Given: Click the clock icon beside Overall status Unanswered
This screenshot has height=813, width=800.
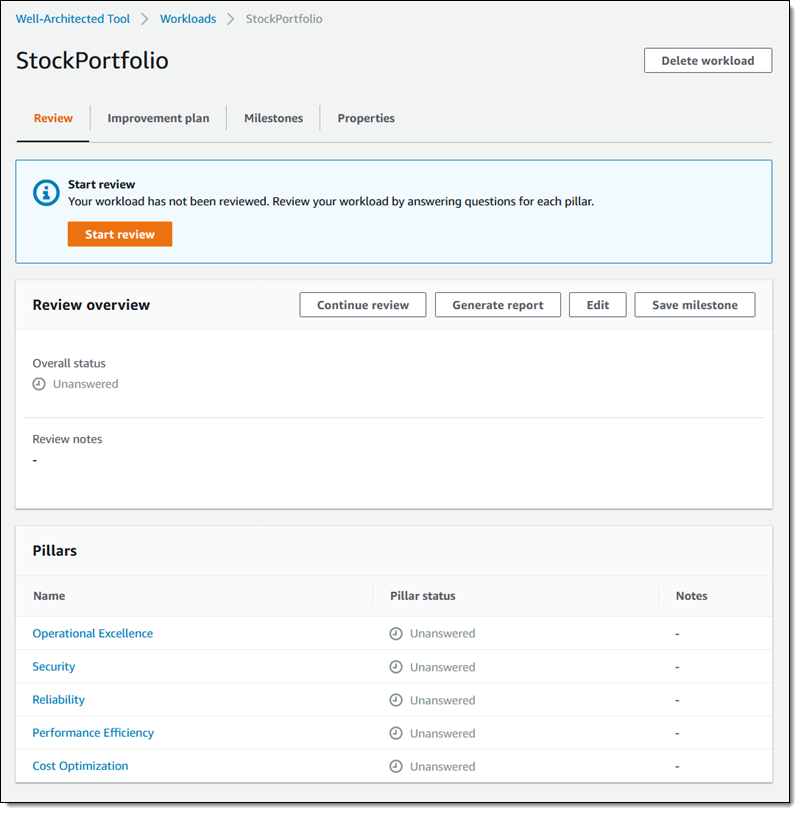Looking at the screenshot, I should click(39, 384).
